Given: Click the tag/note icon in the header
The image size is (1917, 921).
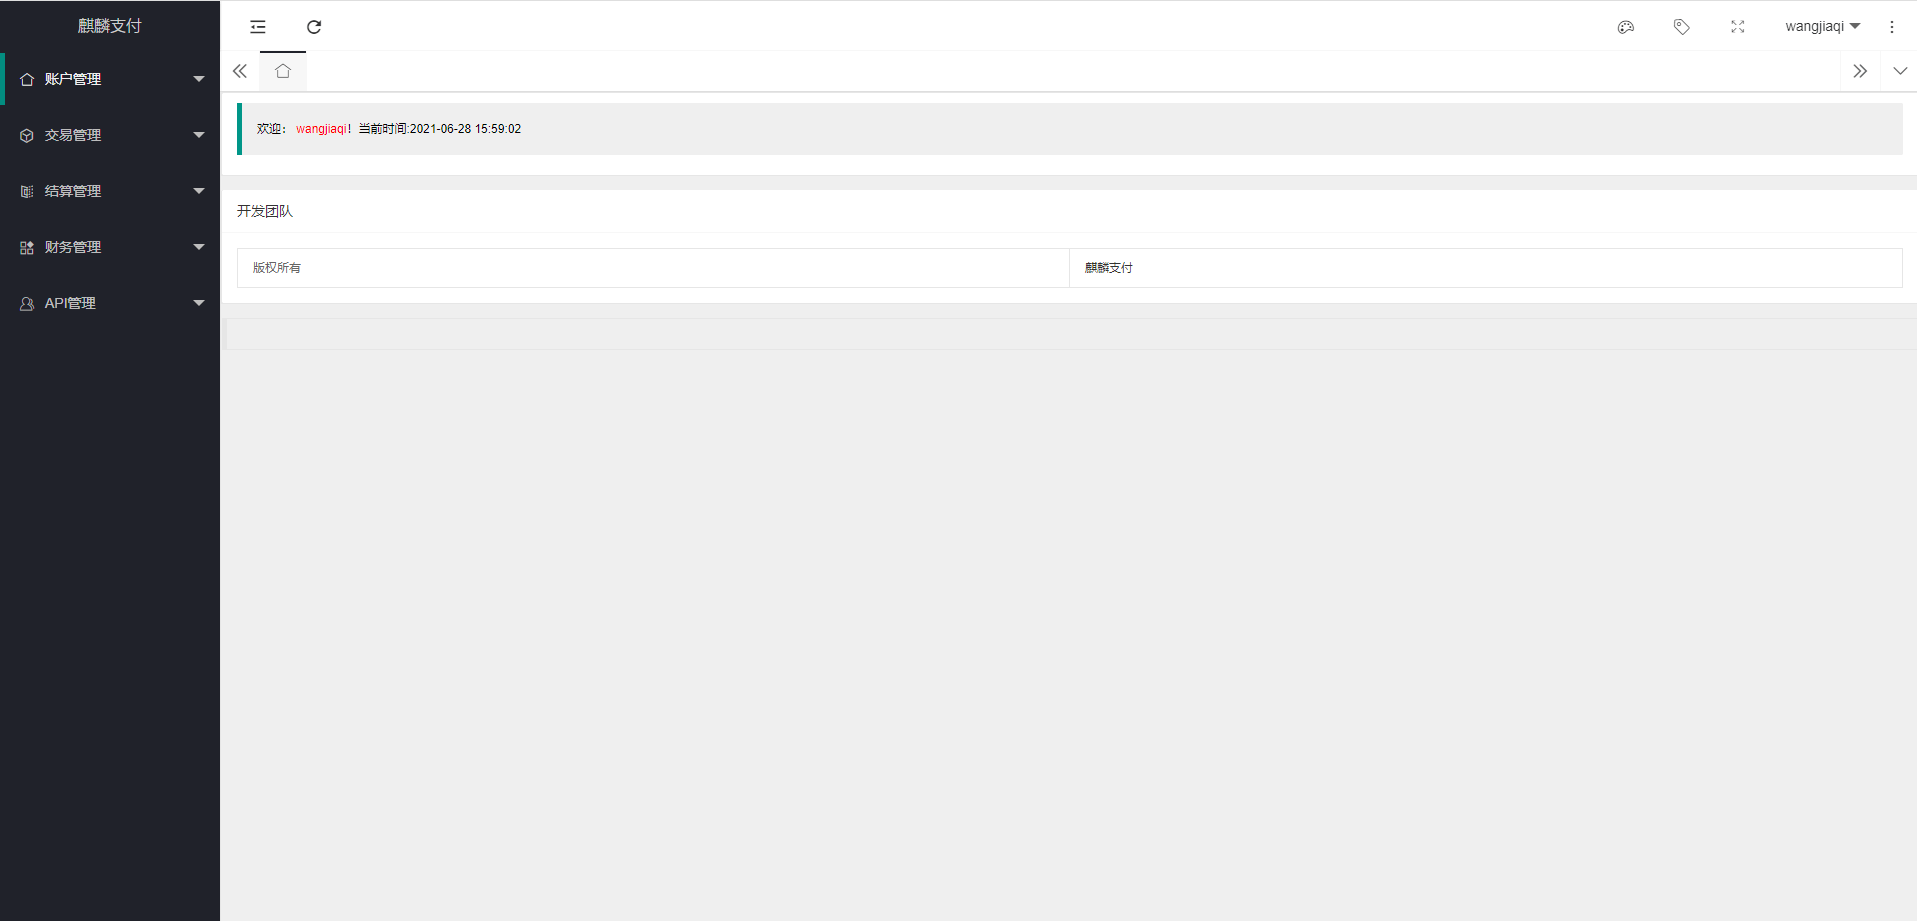Looking at the screenshot, I should pyautogui.click(x=1682, y=27).
